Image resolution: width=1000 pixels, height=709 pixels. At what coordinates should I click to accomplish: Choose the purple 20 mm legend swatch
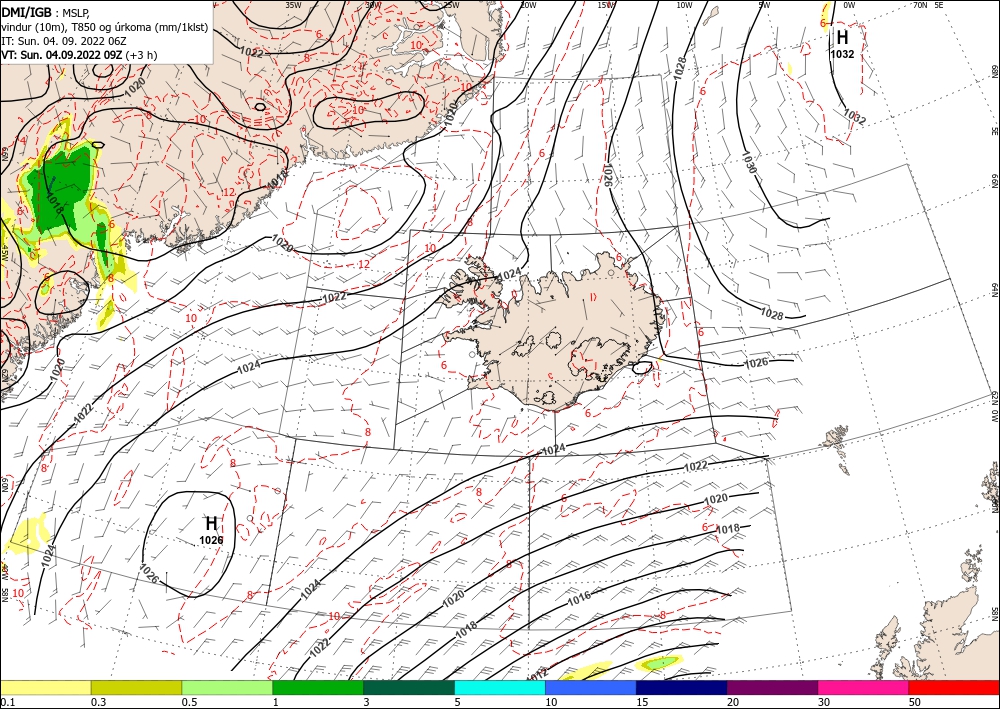tap(772, 687)
